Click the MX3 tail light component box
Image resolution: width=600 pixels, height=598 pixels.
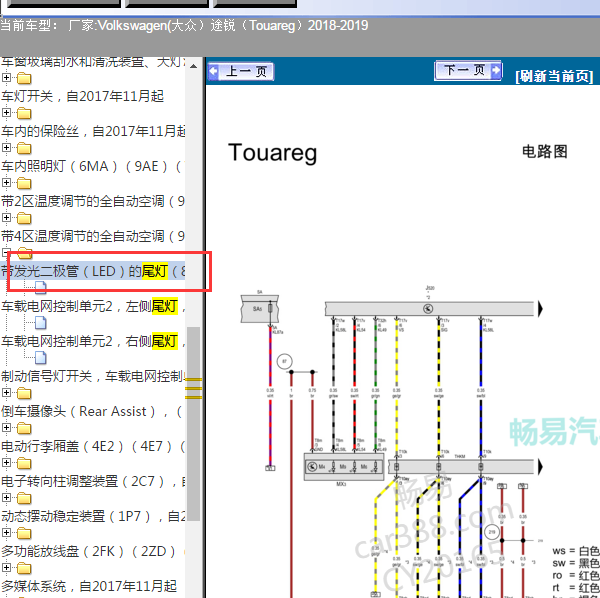(x=344, y=466)
